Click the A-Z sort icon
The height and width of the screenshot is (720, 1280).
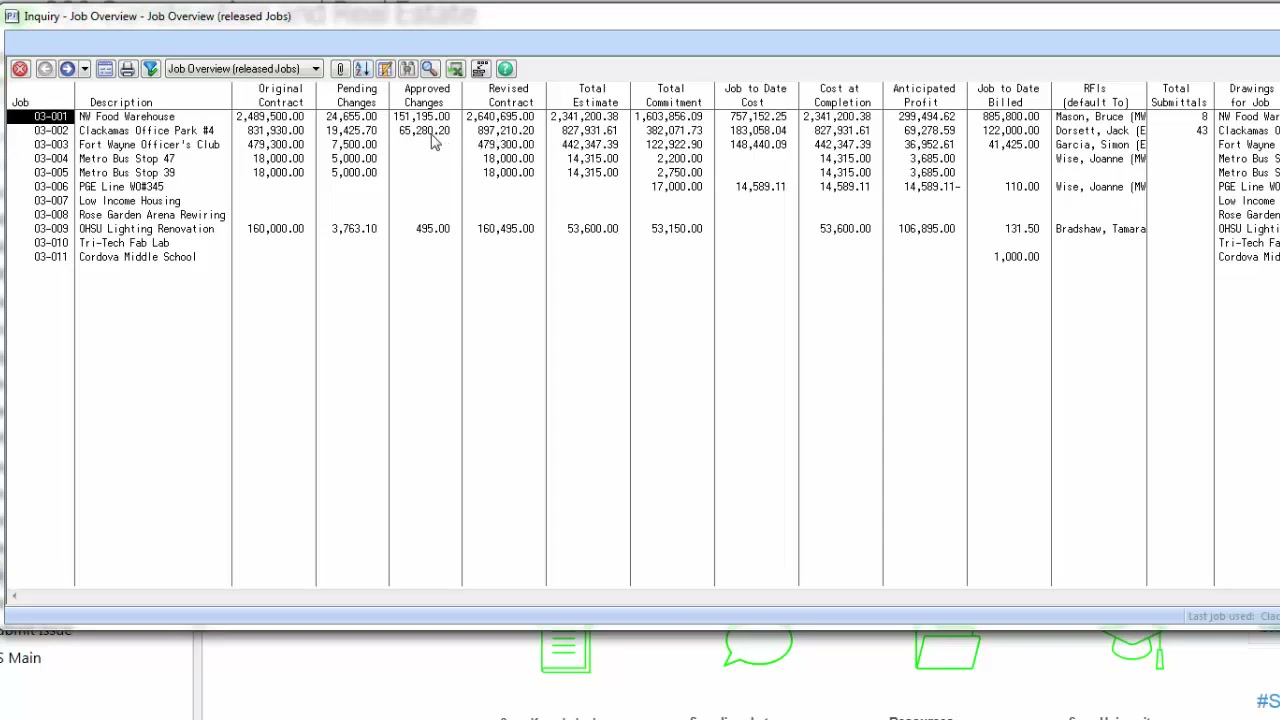[x=362, y=69]
